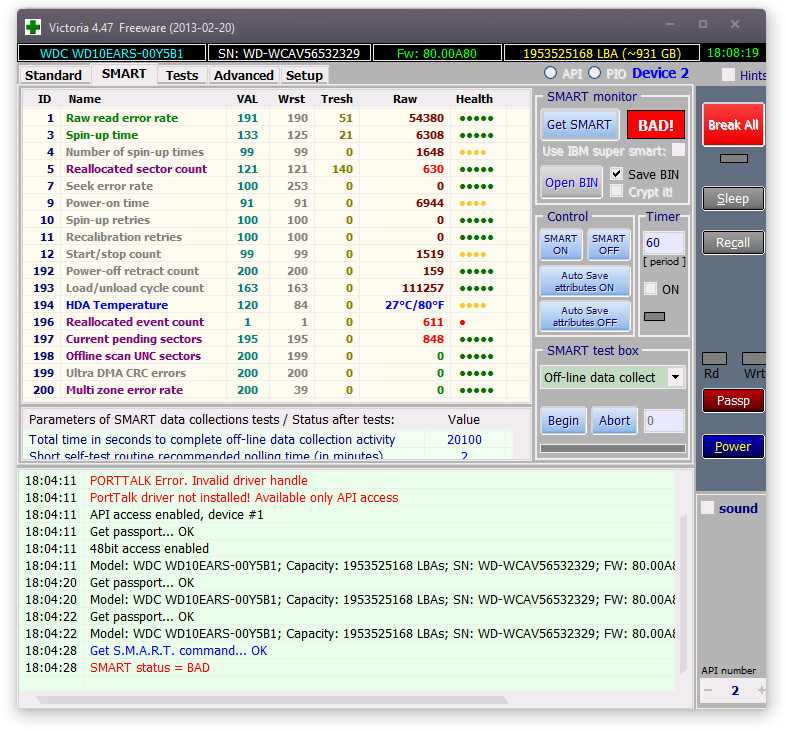
Task: Click the blue Power button
Action: [733, 447]
